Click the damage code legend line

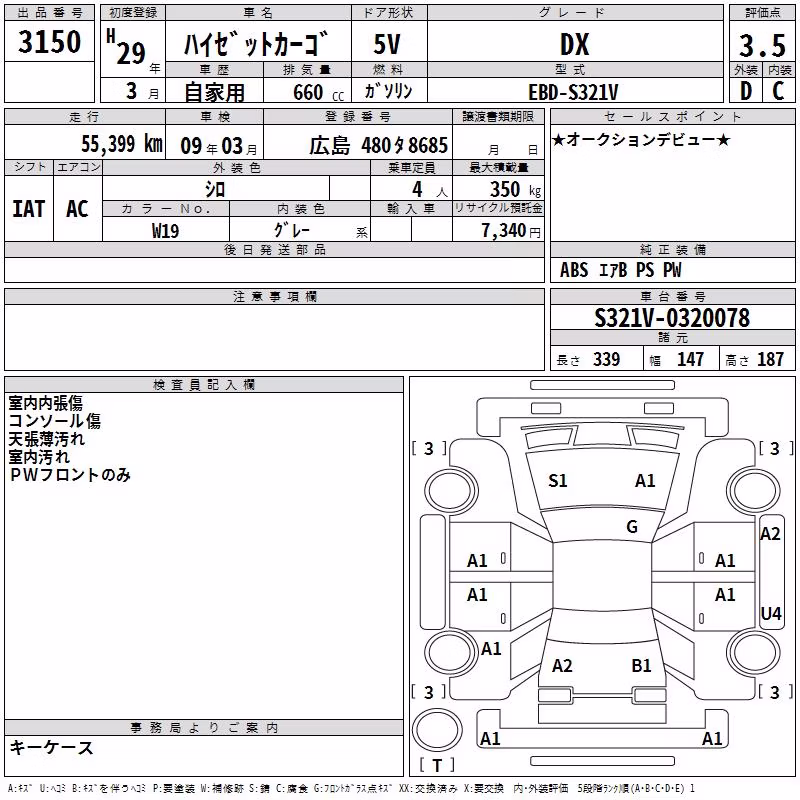(x=351, y=789)
